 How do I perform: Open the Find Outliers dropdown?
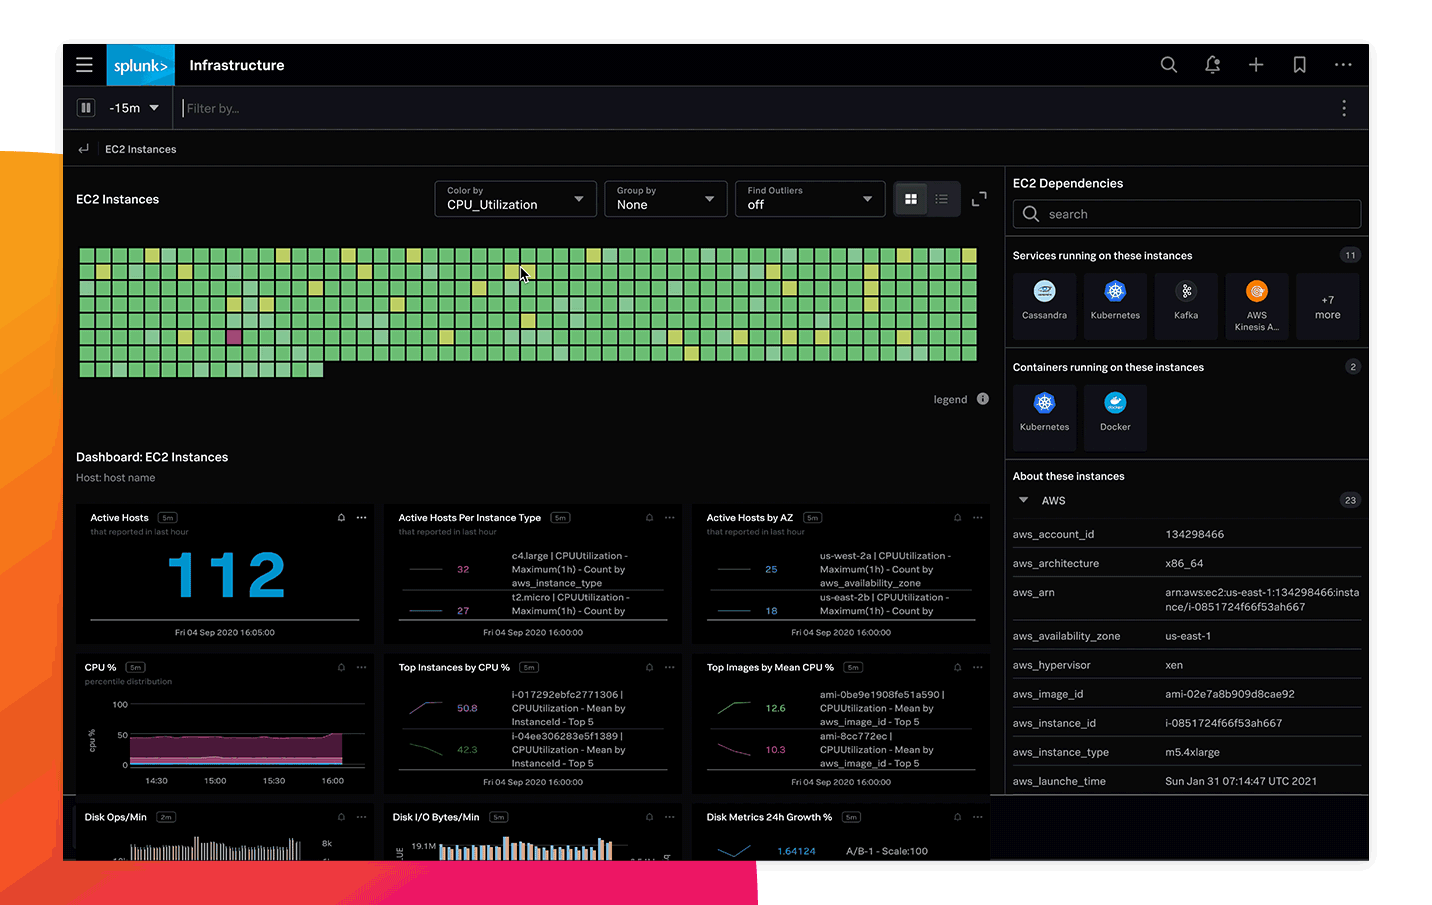pyautogui.click(x=810, y=199)
